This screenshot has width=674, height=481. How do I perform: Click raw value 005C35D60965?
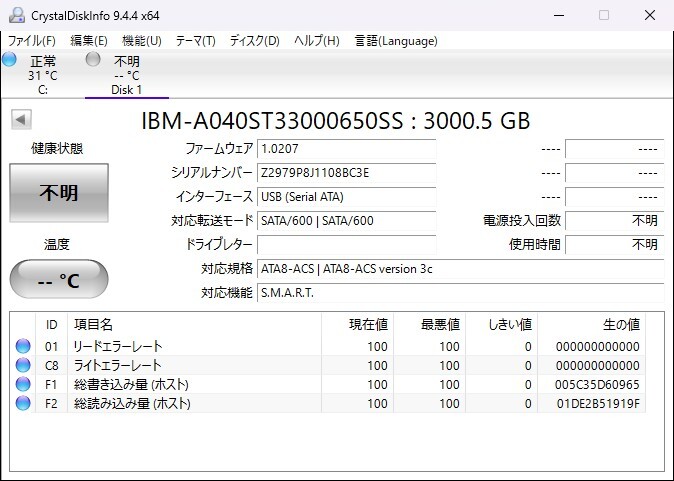coord(597,384)
